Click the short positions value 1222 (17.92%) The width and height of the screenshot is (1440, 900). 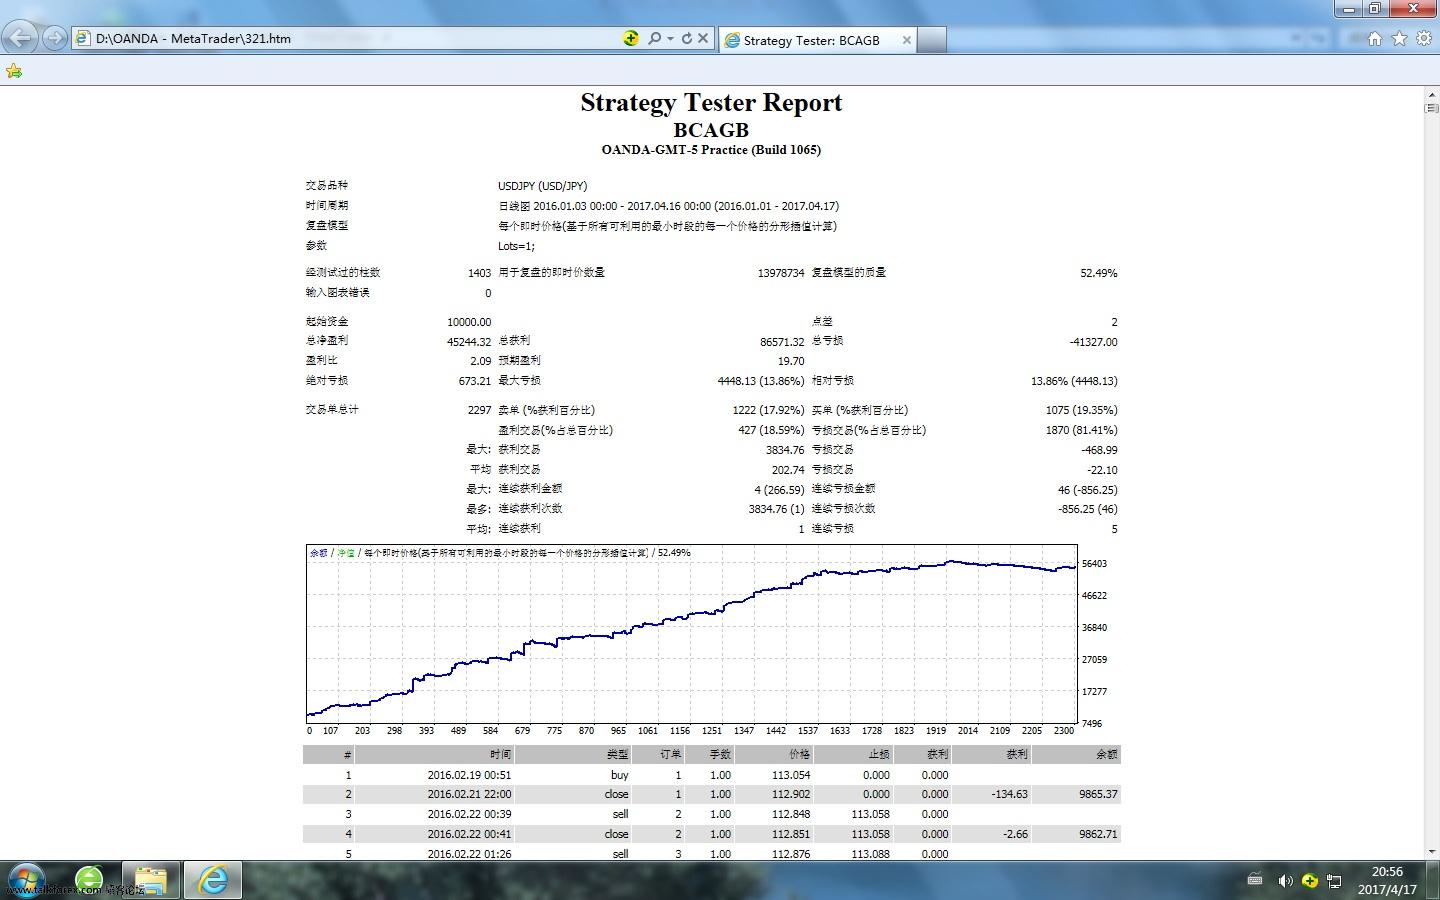[x=768, y=410]
